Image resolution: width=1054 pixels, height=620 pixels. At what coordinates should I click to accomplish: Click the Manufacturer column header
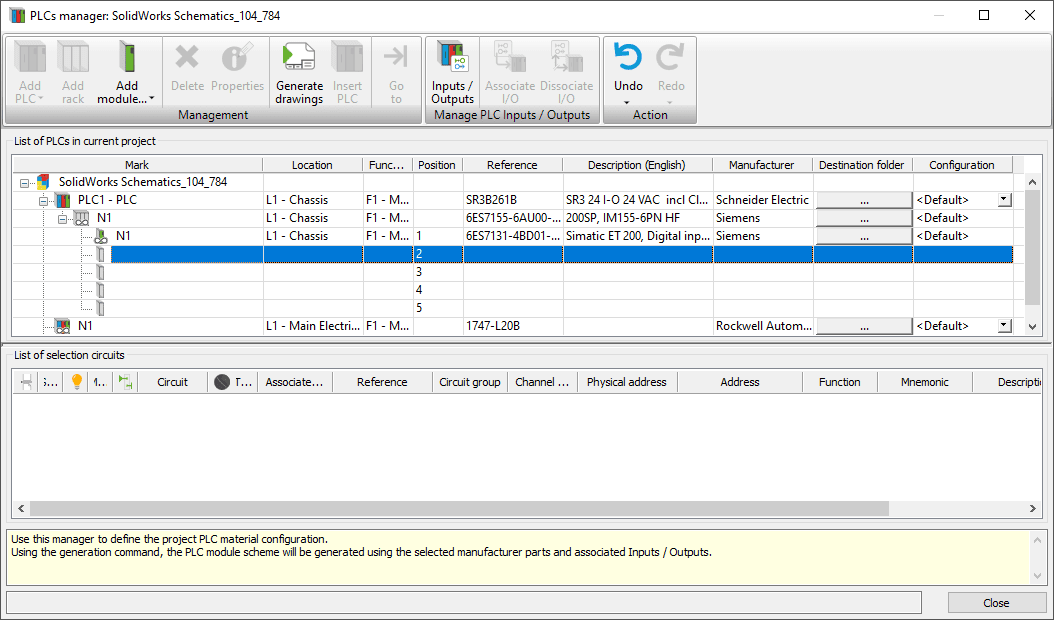point(762,165)
